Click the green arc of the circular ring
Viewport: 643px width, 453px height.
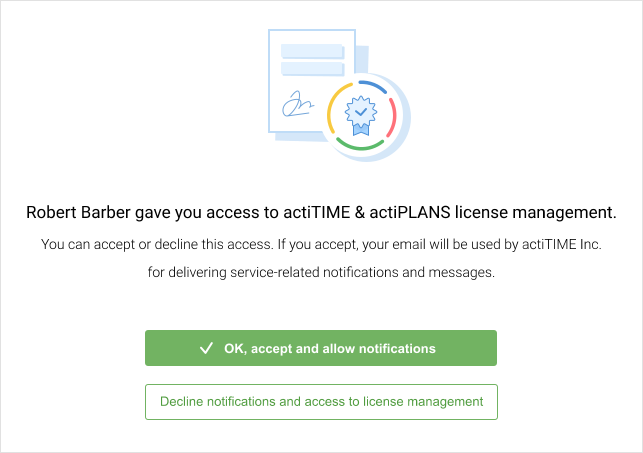359,145
